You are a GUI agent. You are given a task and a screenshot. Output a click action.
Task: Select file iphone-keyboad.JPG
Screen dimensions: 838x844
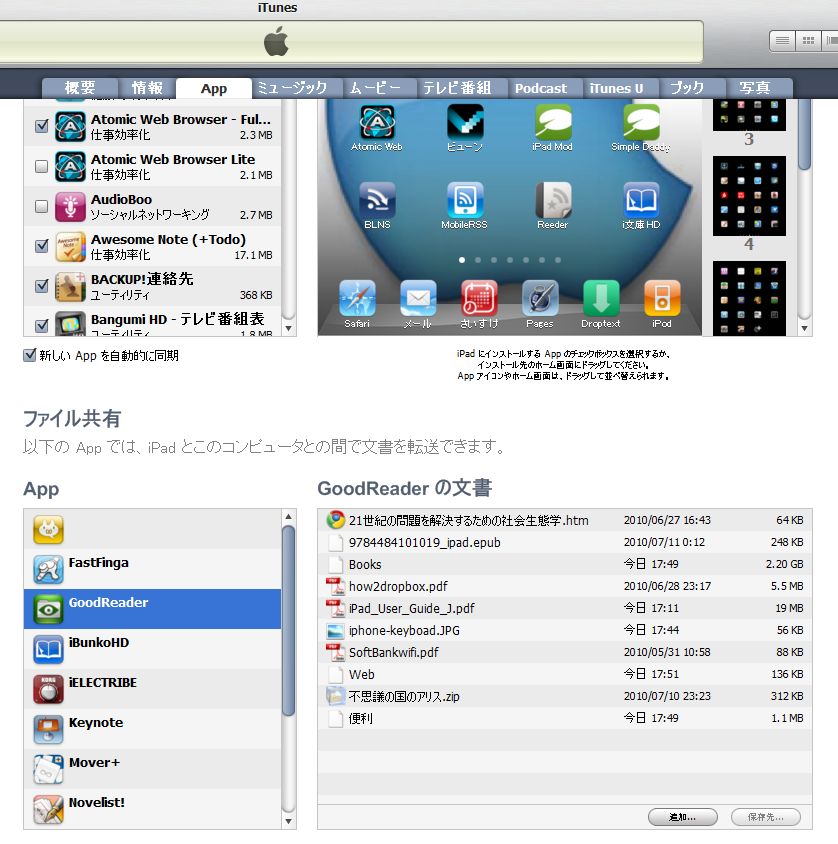pos(565,630)
